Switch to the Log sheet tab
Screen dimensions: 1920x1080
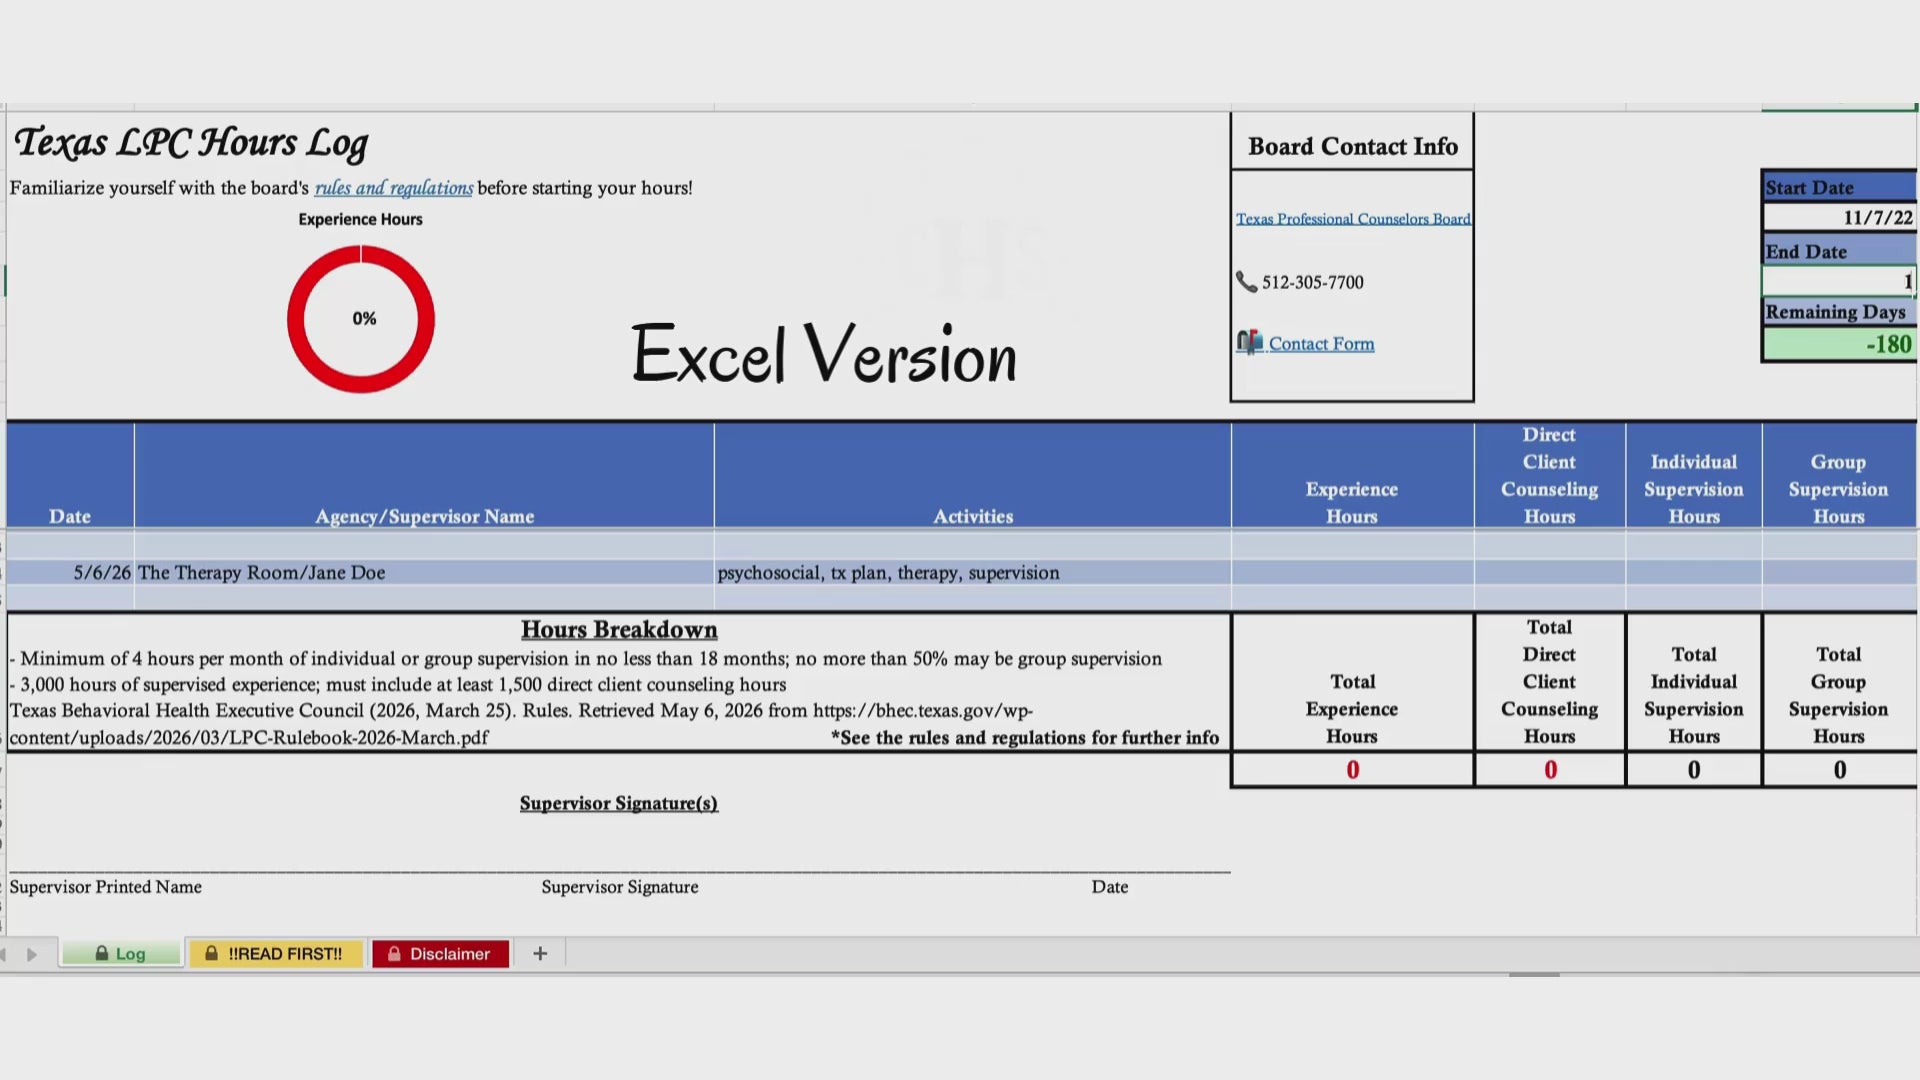pyautogui.click(x=121, y=954)
